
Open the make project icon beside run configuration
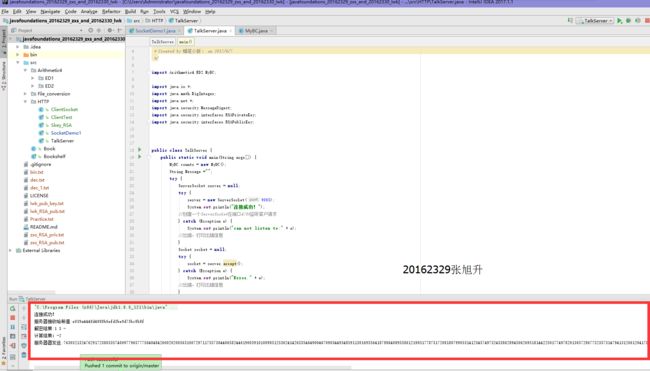[x=570, y=20]
